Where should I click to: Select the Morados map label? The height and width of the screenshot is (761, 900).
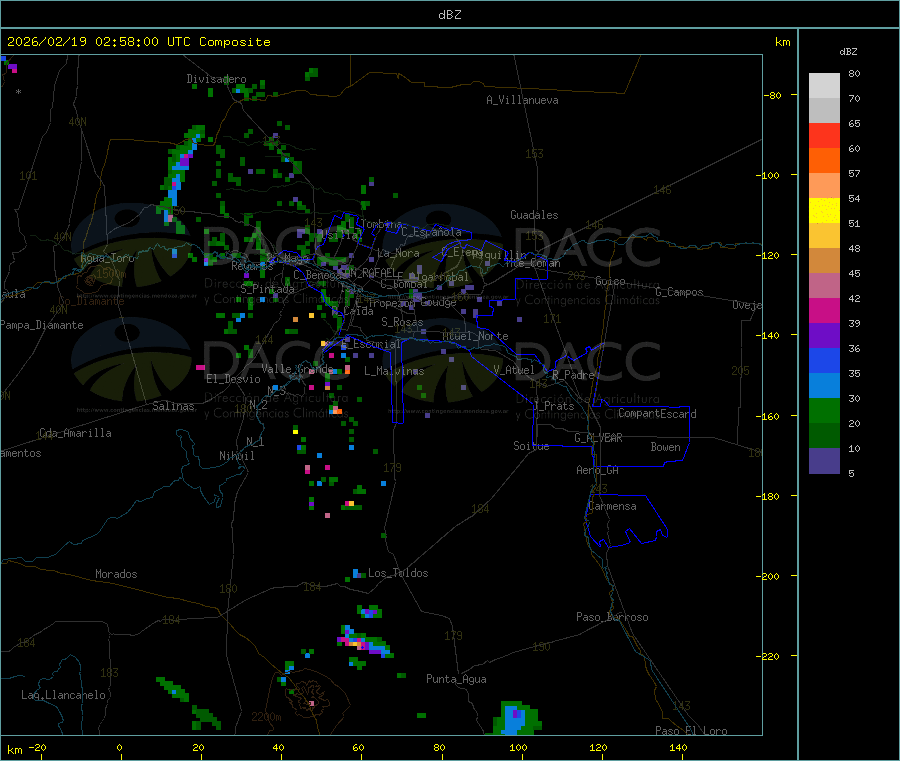pyautogui.click(x=116, y=574)
